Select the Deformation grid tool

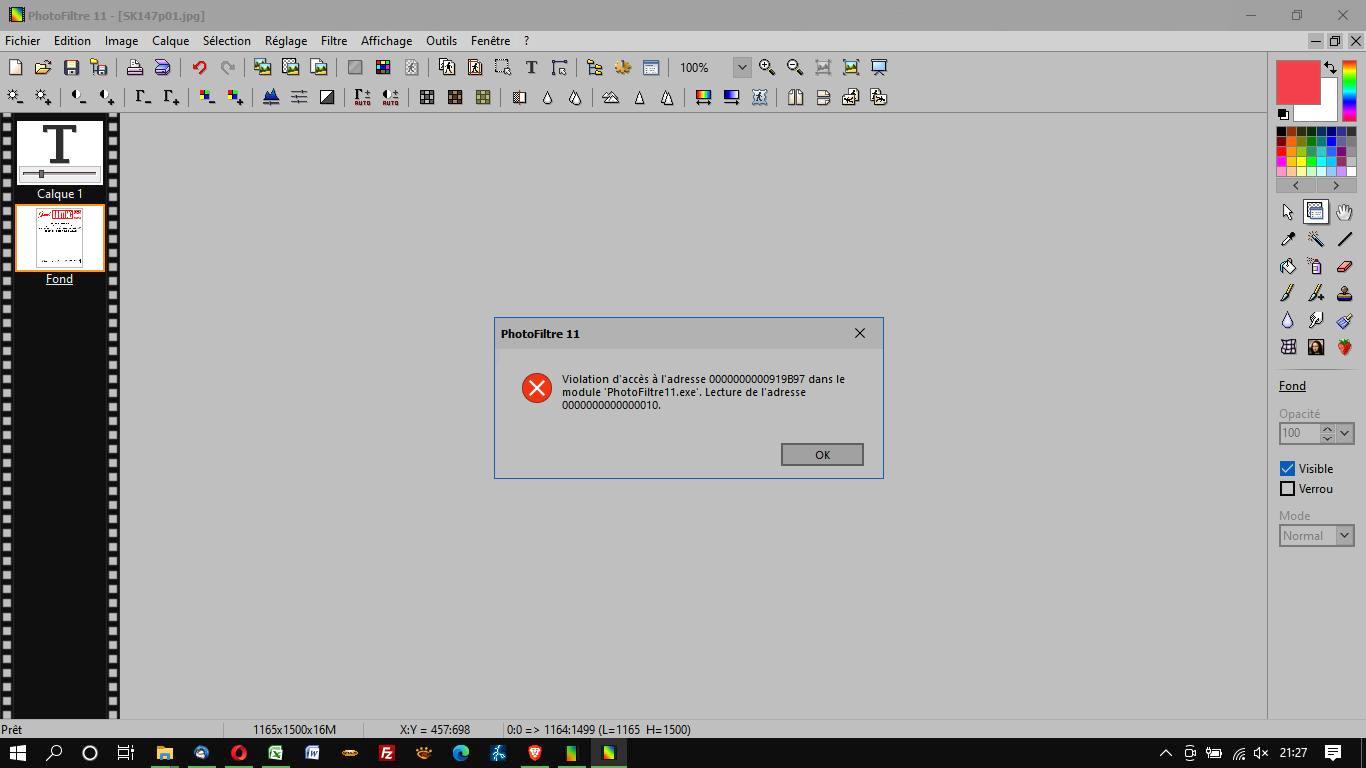coord(1288,347)
